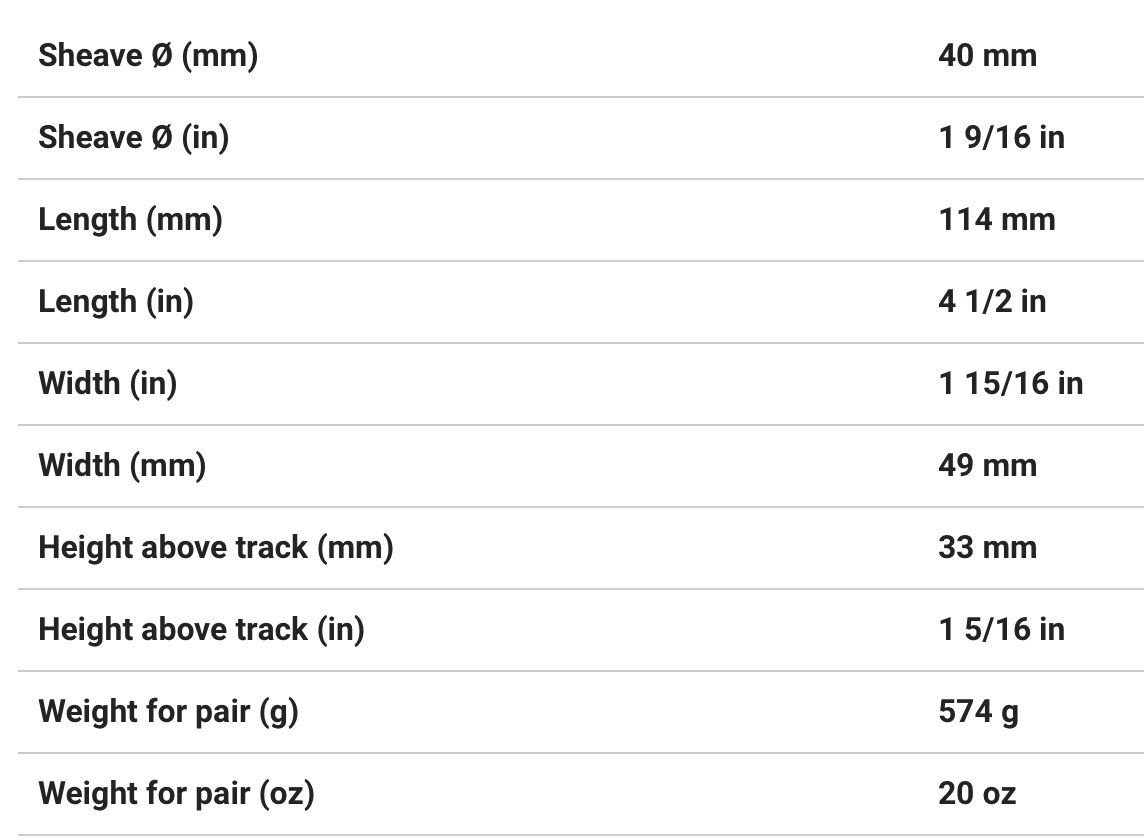Select the 1 5/16 in value
This screenshot has height=840, width=1144.
[1001, 630]
